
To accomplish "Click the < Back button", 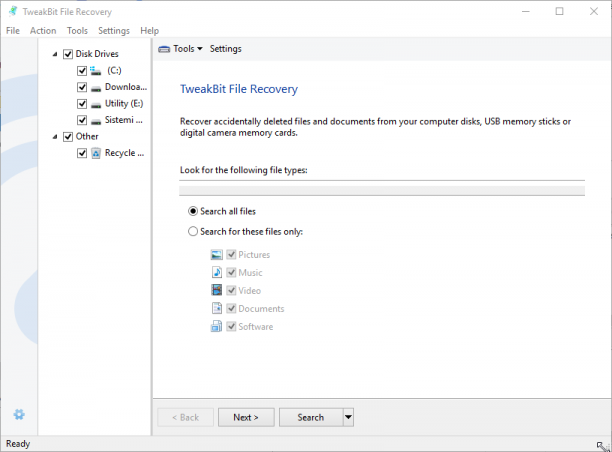I will tap(185, 417).
